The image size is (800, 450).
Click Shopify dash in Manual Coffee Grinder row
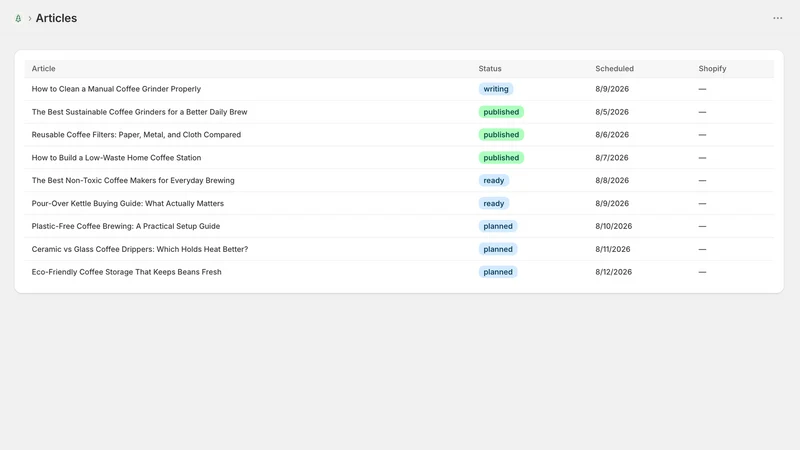coord(703,89)
